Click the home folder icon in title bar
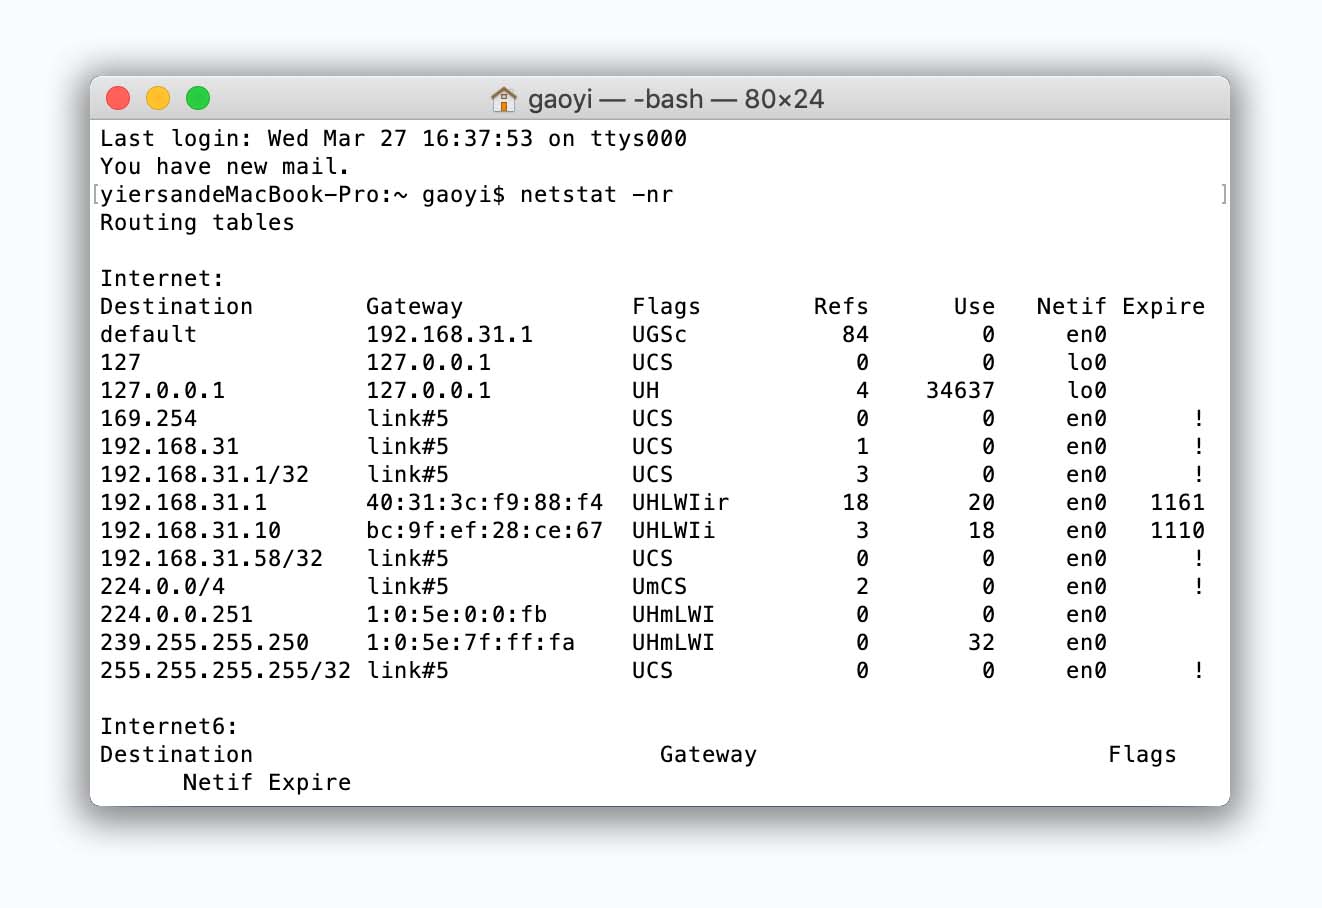Screen dimensions: 1322x908 pyautogui.click(x=504, y=99)
